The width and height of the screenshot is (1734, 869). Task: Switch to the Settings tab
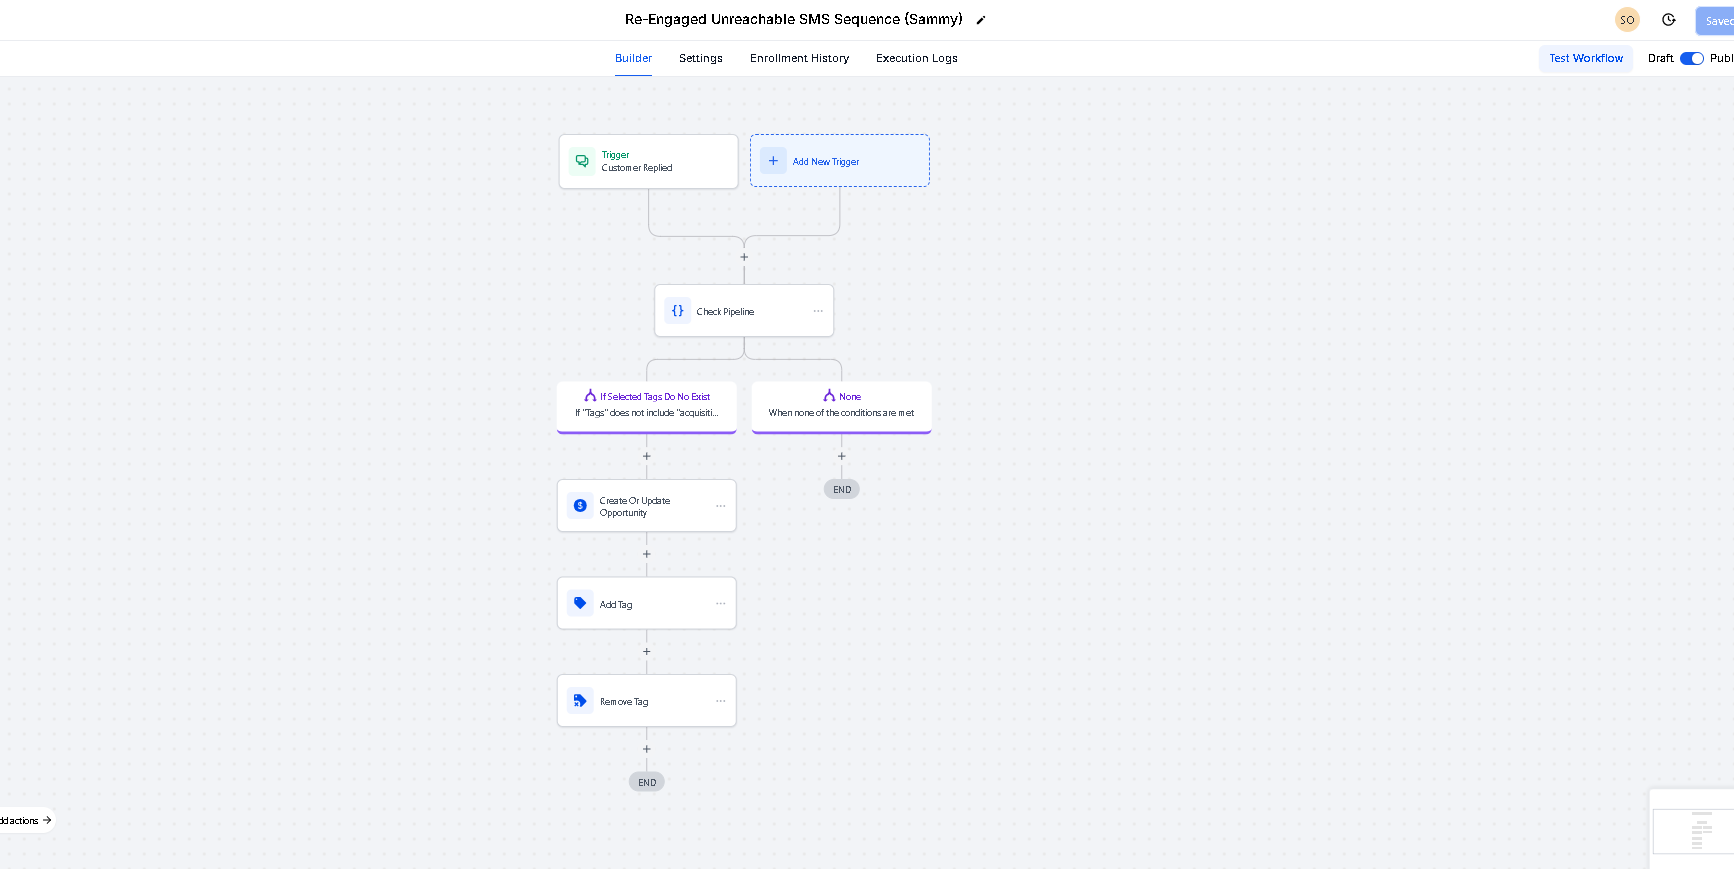tap(700, 58)
